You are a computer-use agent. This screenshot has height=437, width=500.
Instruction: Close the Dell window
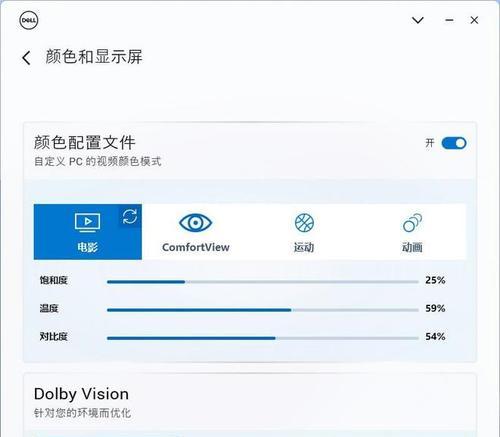(x=474, y=20)
